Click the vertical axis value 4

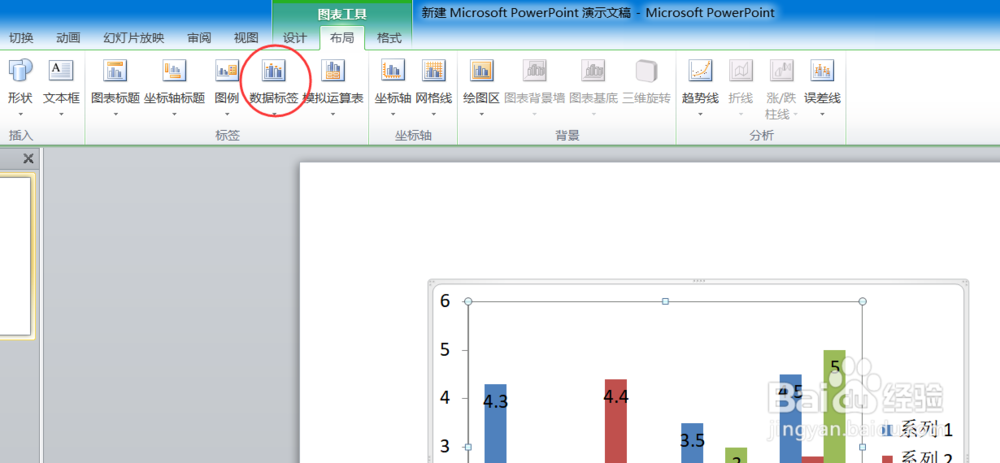click(446, 398)
